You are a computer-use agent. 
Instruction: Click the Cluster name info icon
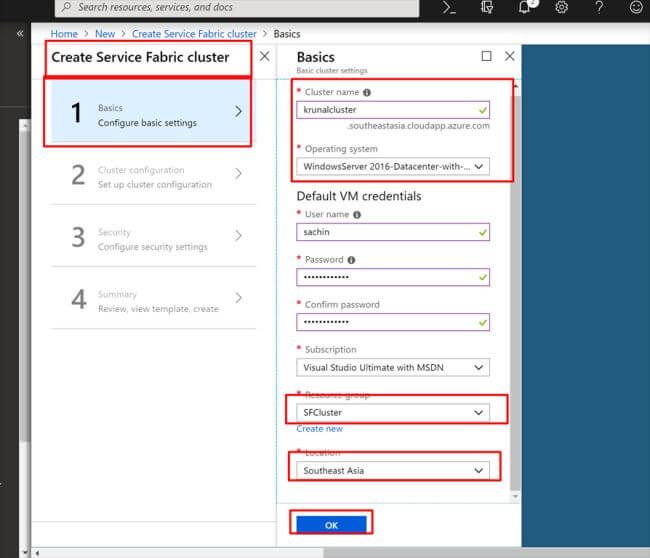(x=367, y=92)
